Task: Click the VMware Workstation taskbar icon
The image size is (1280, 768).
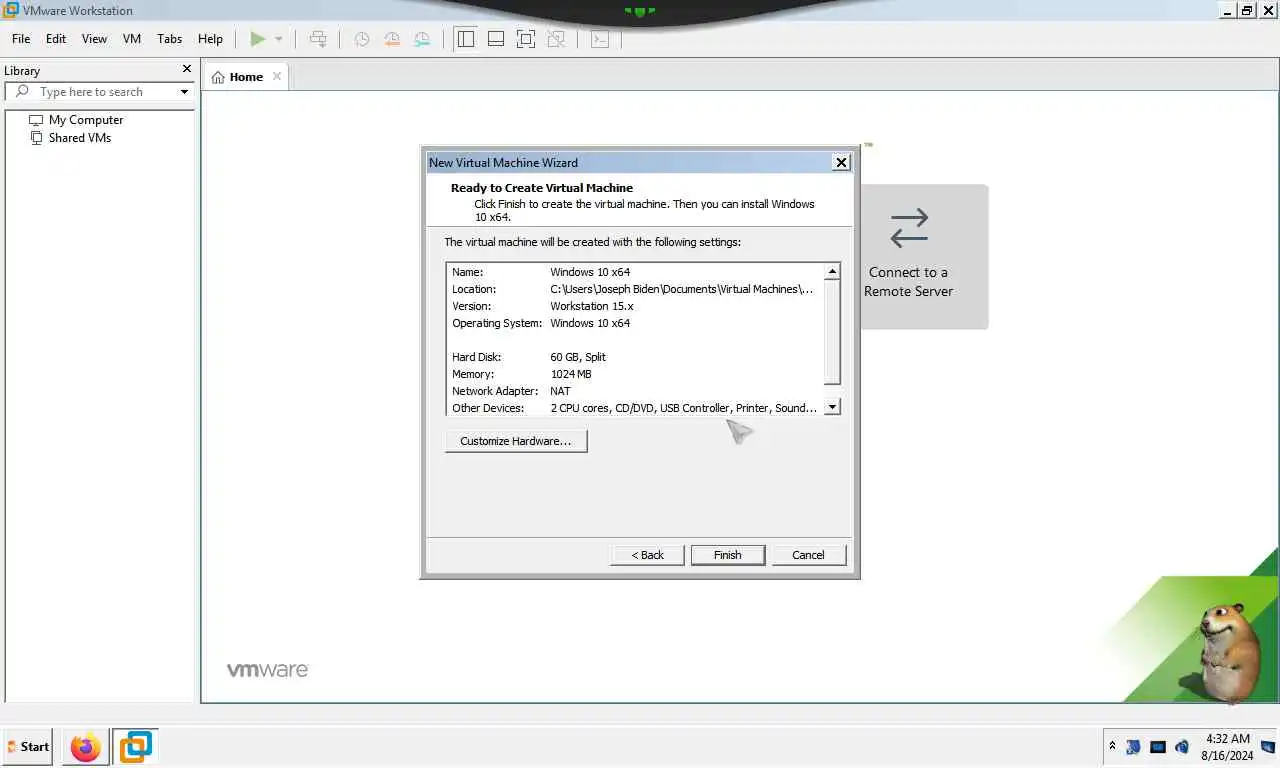Action: click(x=135, y=747)
